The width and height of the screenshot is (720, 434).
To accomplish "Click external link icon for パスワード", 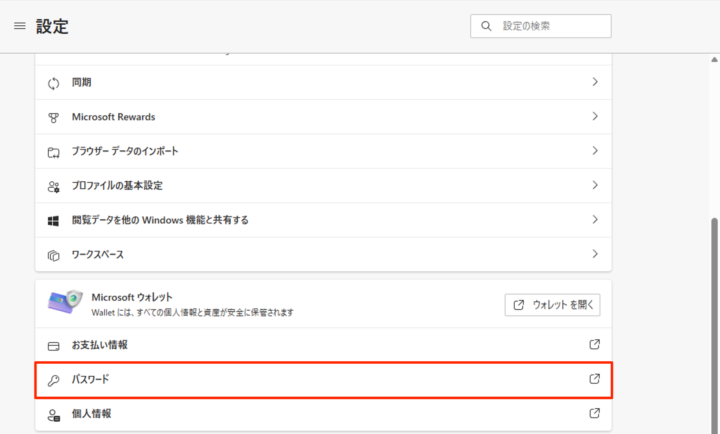I will (595, 379).
